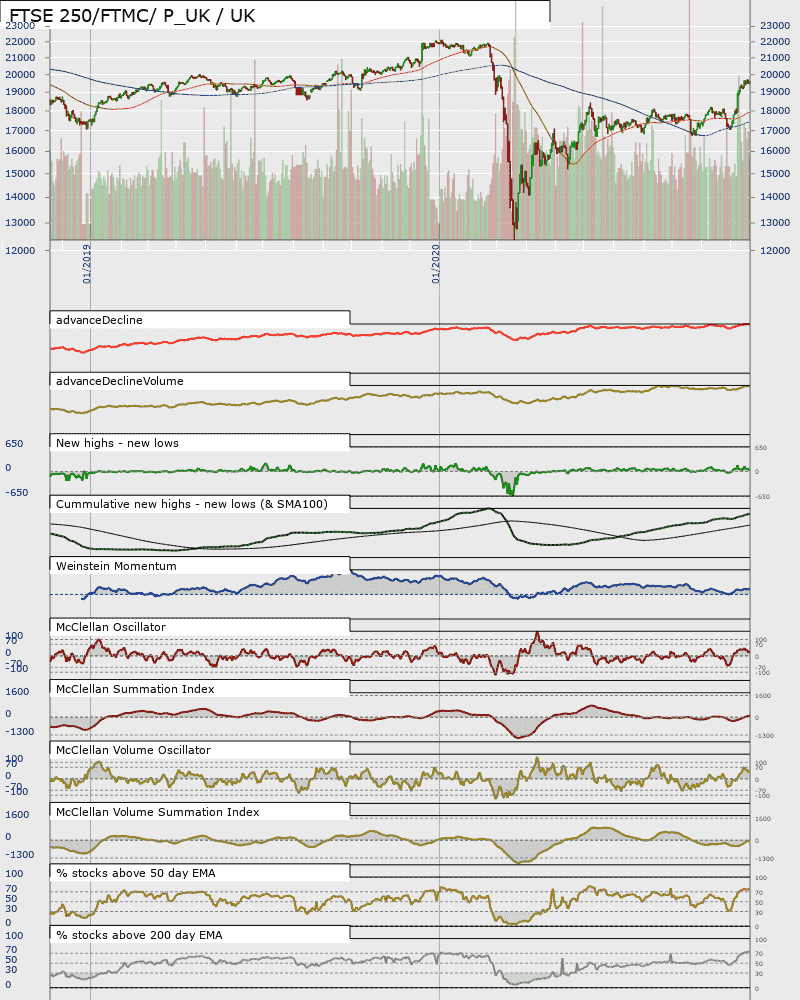Click 13000 on the right price axis
The height and width of the screenshot is (1000, 800).
click(775, 223)
